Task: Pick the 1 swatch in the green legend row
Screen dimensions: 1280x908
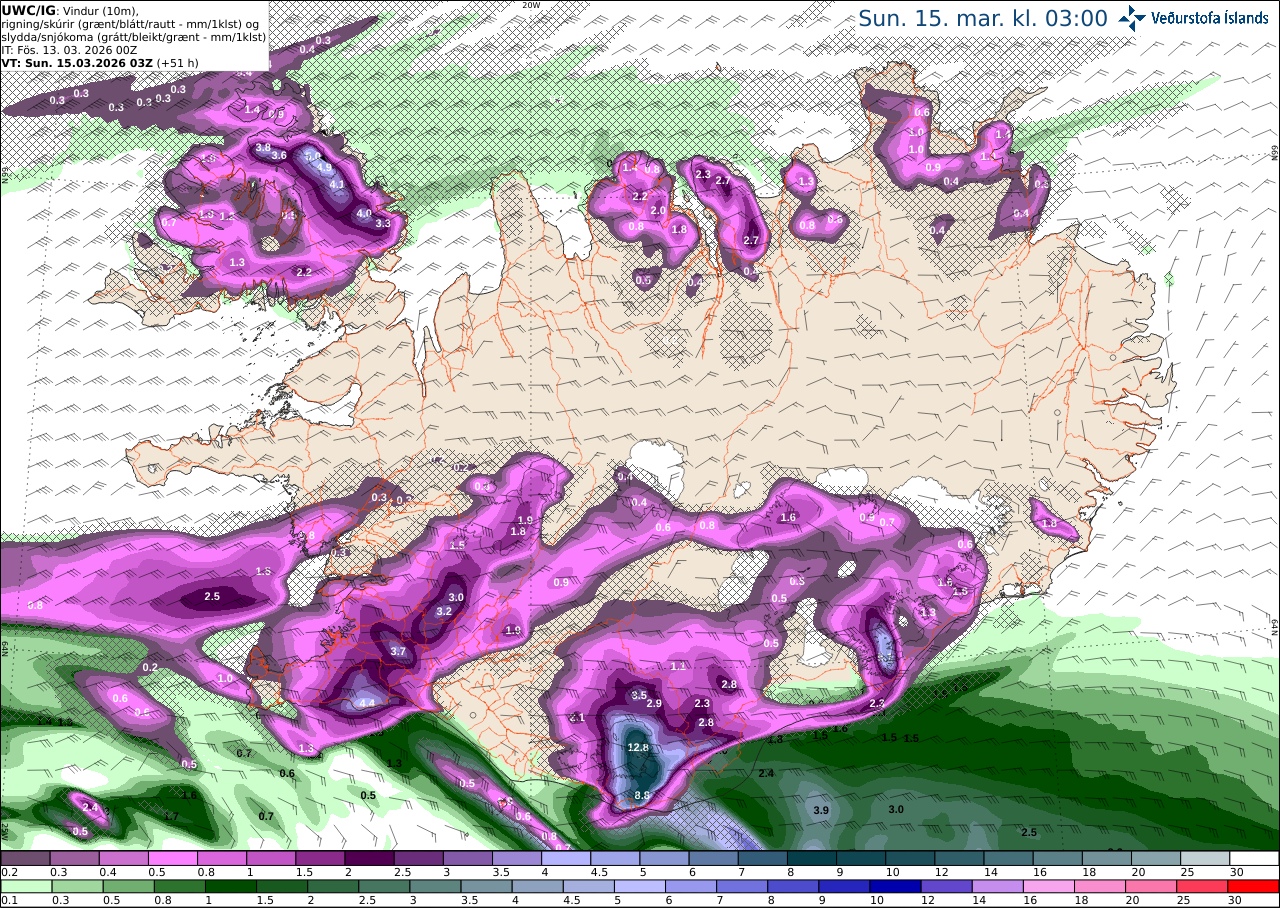Action: [x=232, y=886]
